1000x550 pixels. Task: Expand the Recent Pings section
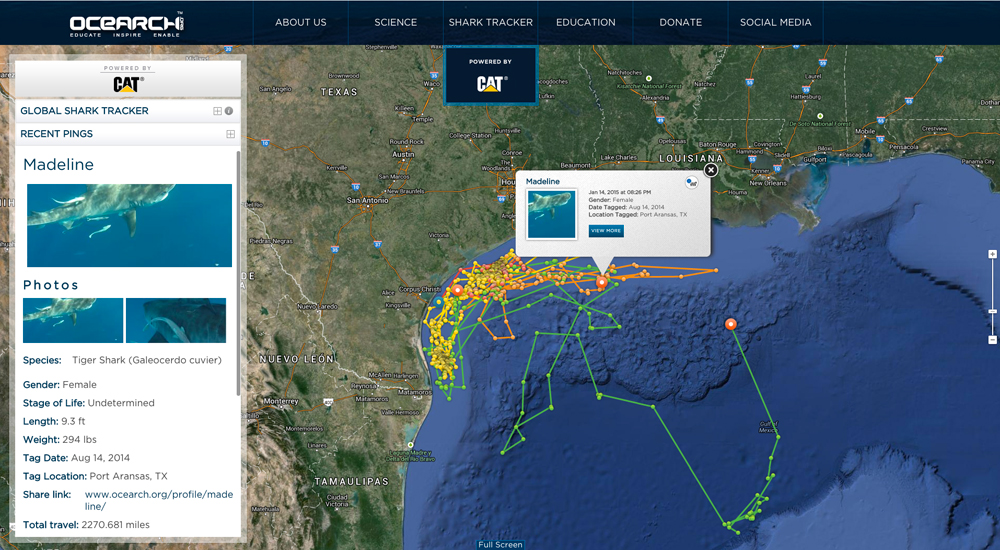pos(128,134)
